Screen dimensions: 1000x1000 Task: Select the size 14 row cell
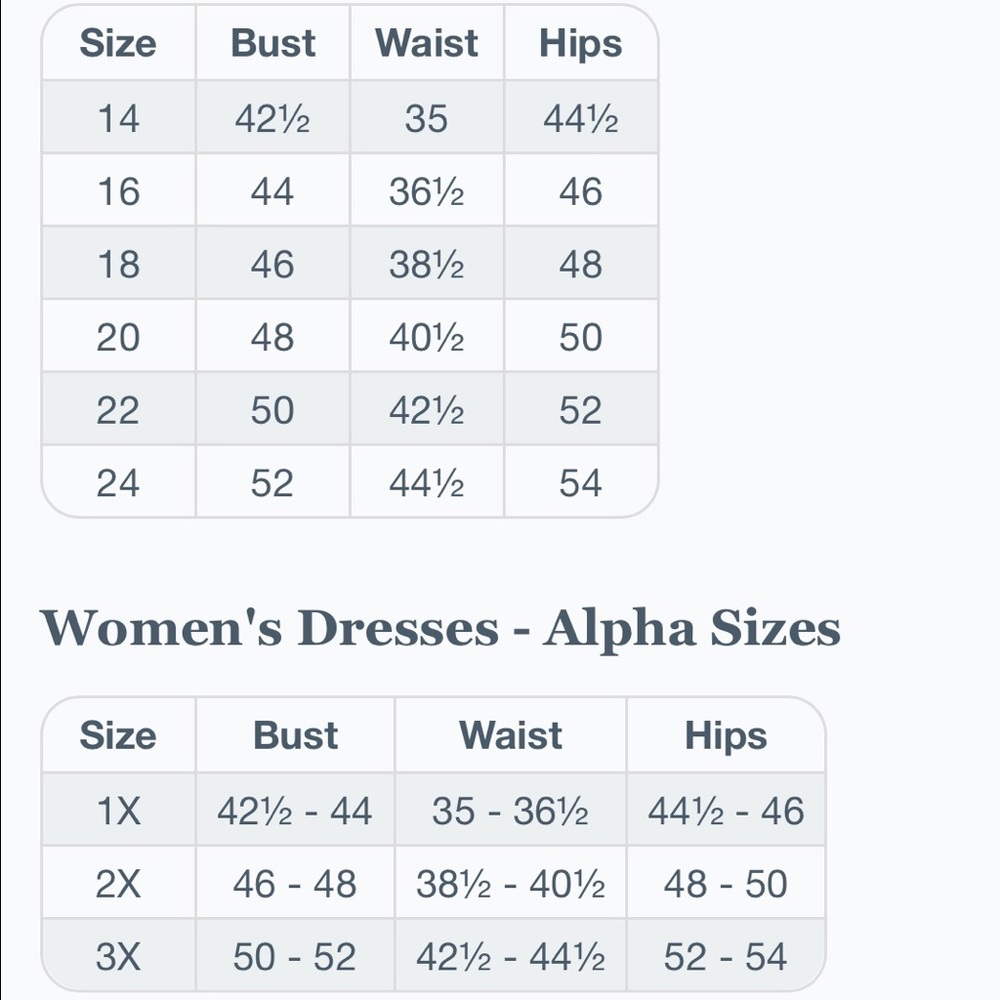[x=119, y=117]
